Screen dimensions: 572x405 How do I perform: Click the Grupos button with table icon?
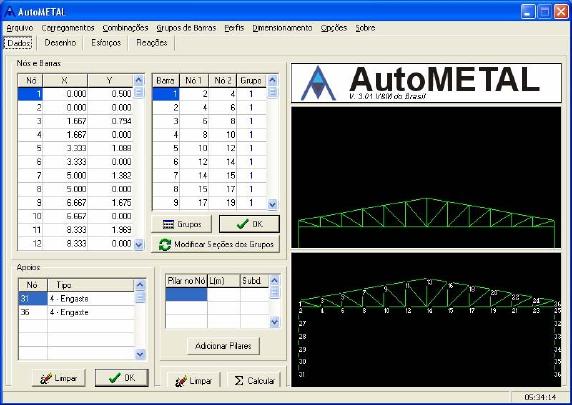coord(182,224)
